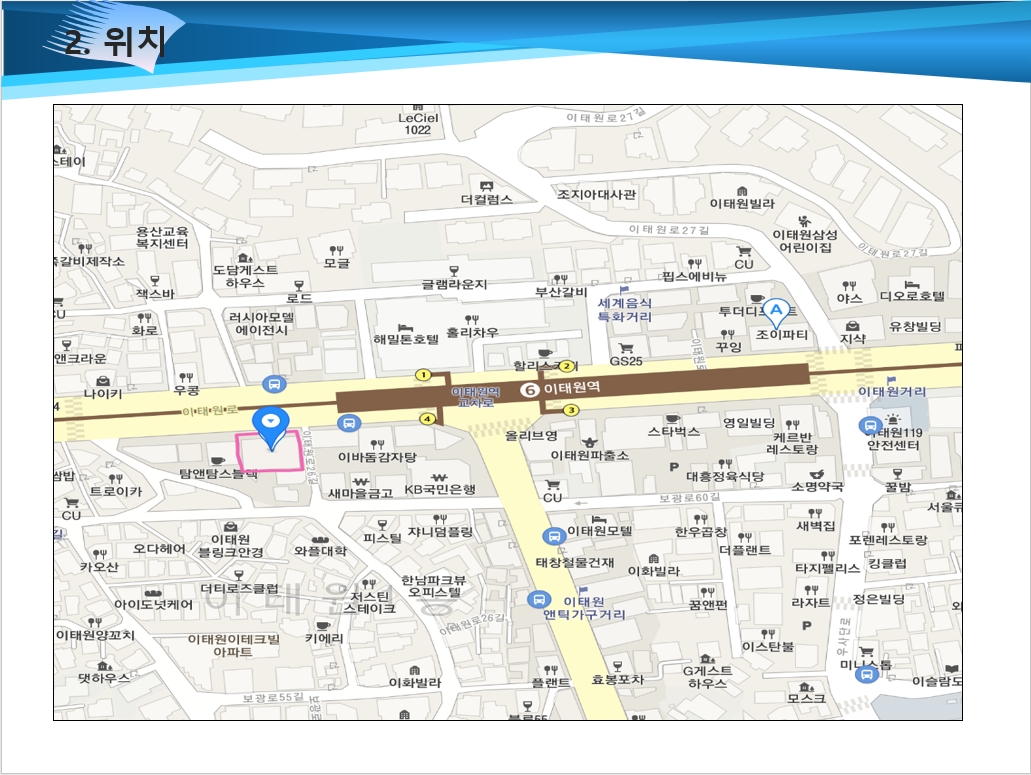This screenshot has height=775, width=1031.
Task: Click the bed icon above 이태원모텔
Action: 598,519
